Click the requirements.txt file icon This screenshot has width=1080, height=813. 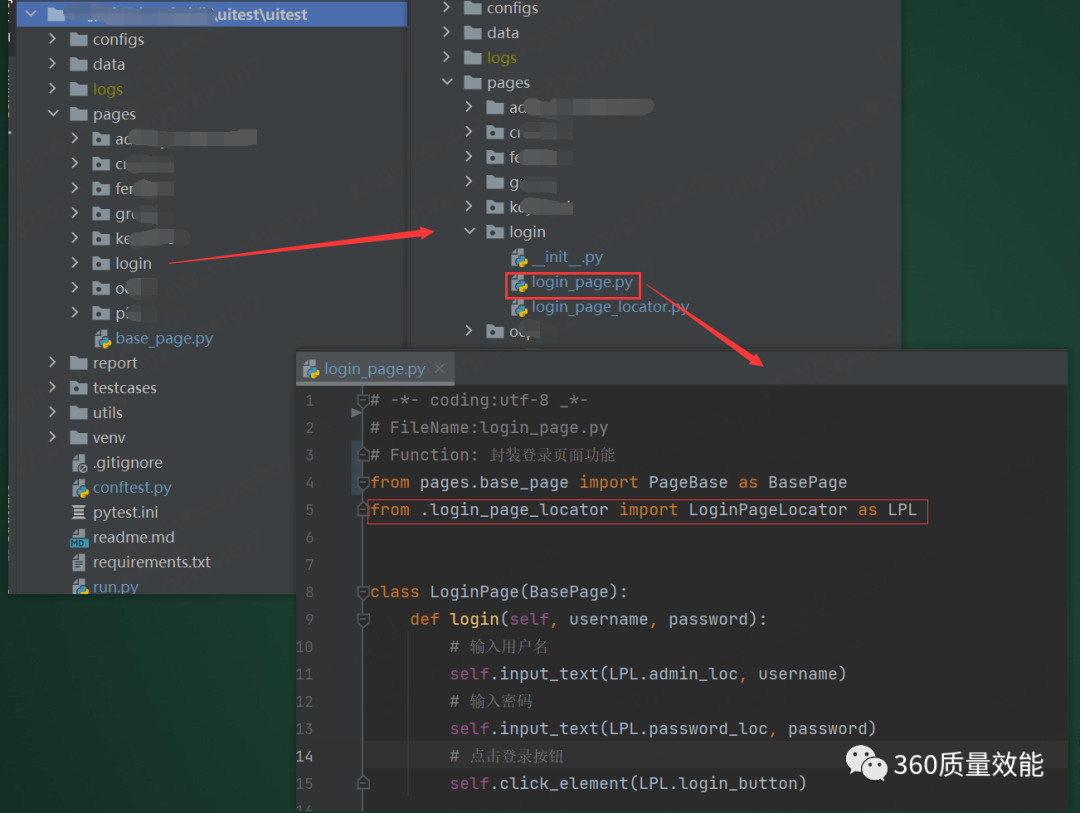(79, 562)
